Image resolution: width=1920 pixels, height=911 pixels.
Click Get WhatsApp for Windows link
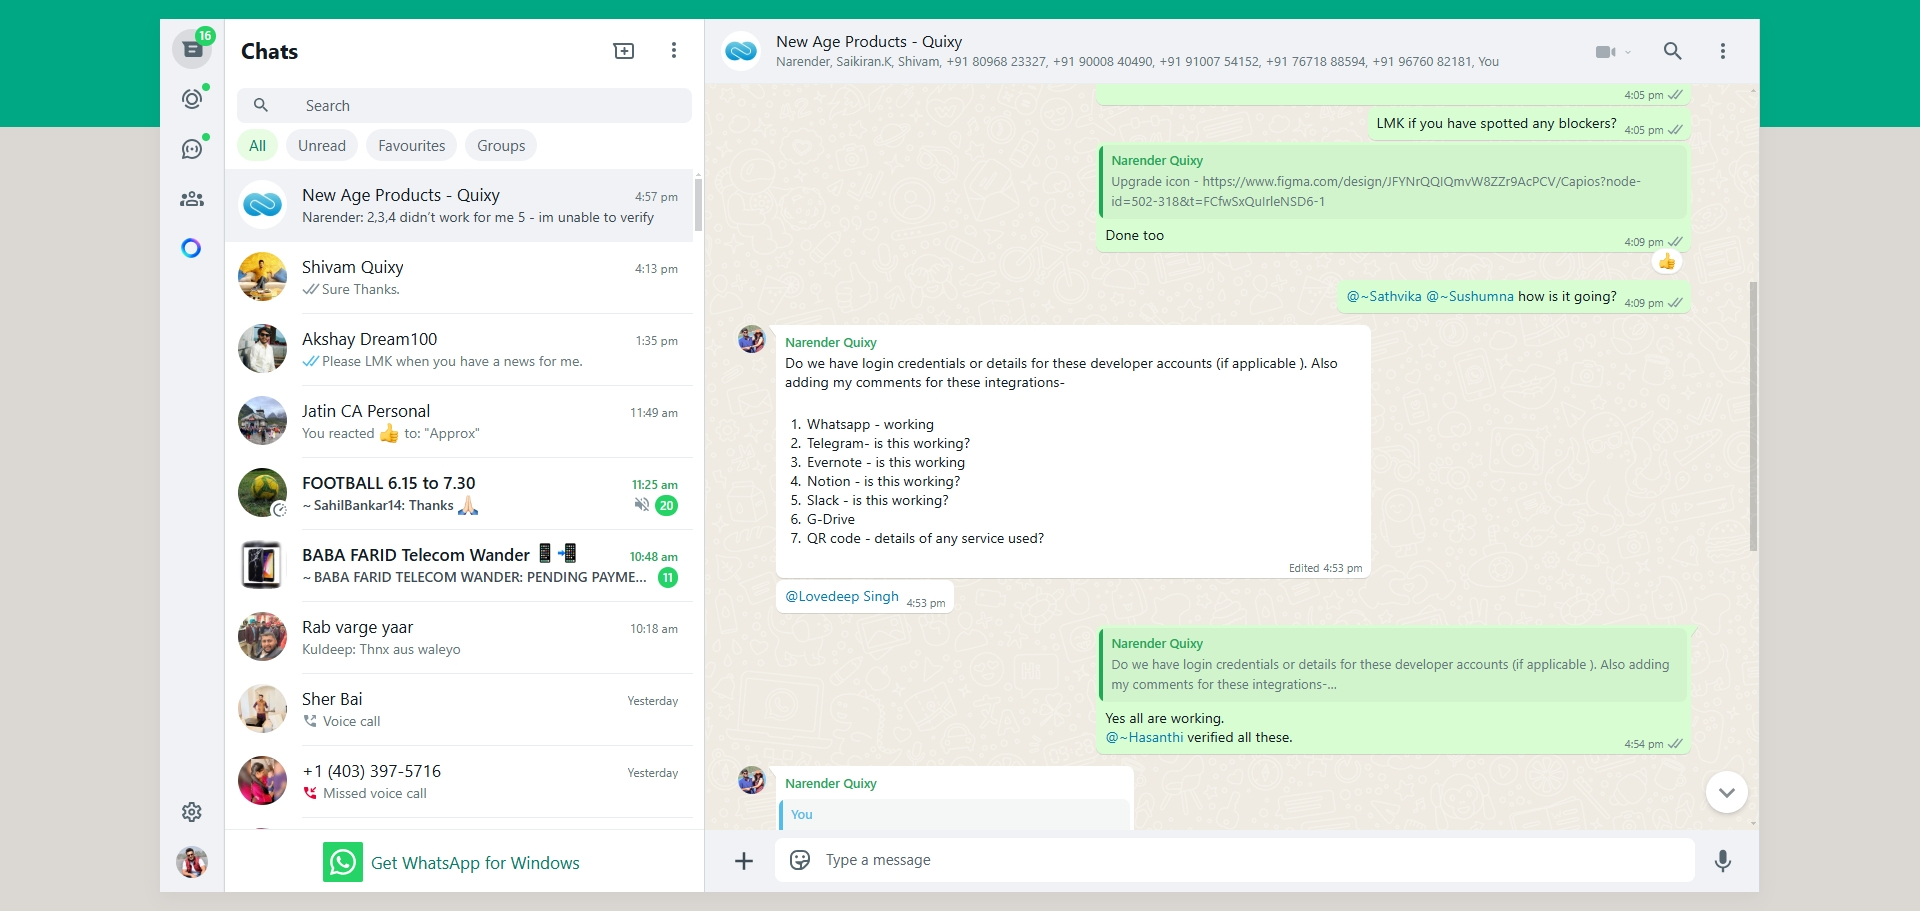point(475,863)
